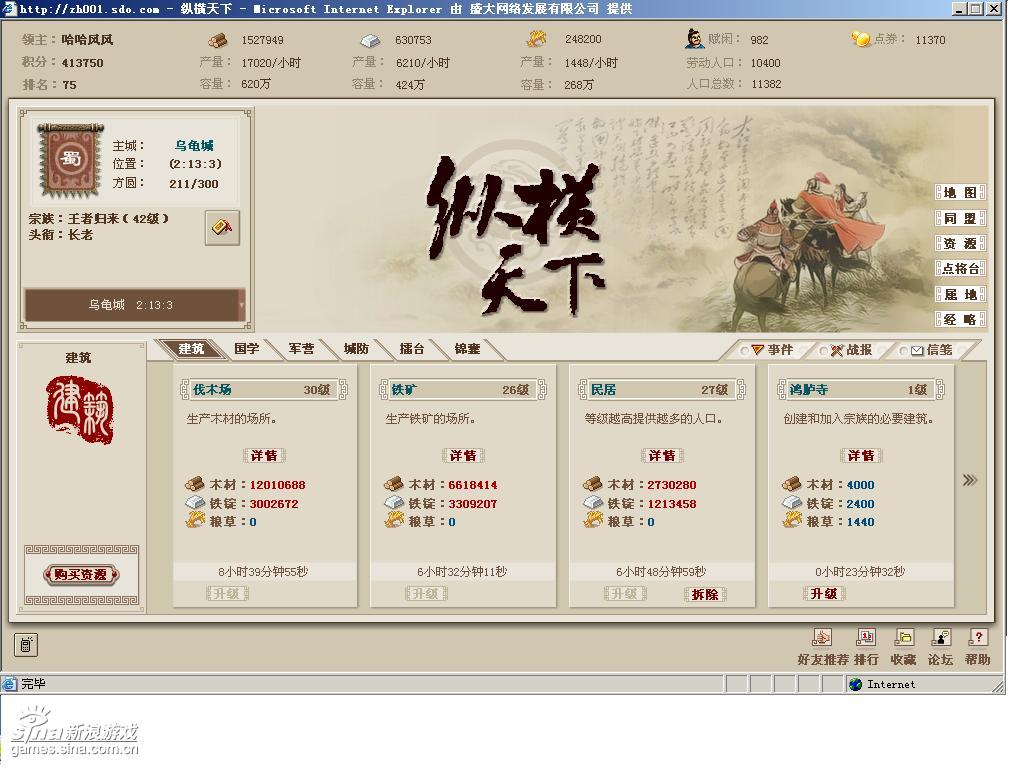1024x768 pixels.
Task: Open the 经略 strategy button
Action: point(960,319)
